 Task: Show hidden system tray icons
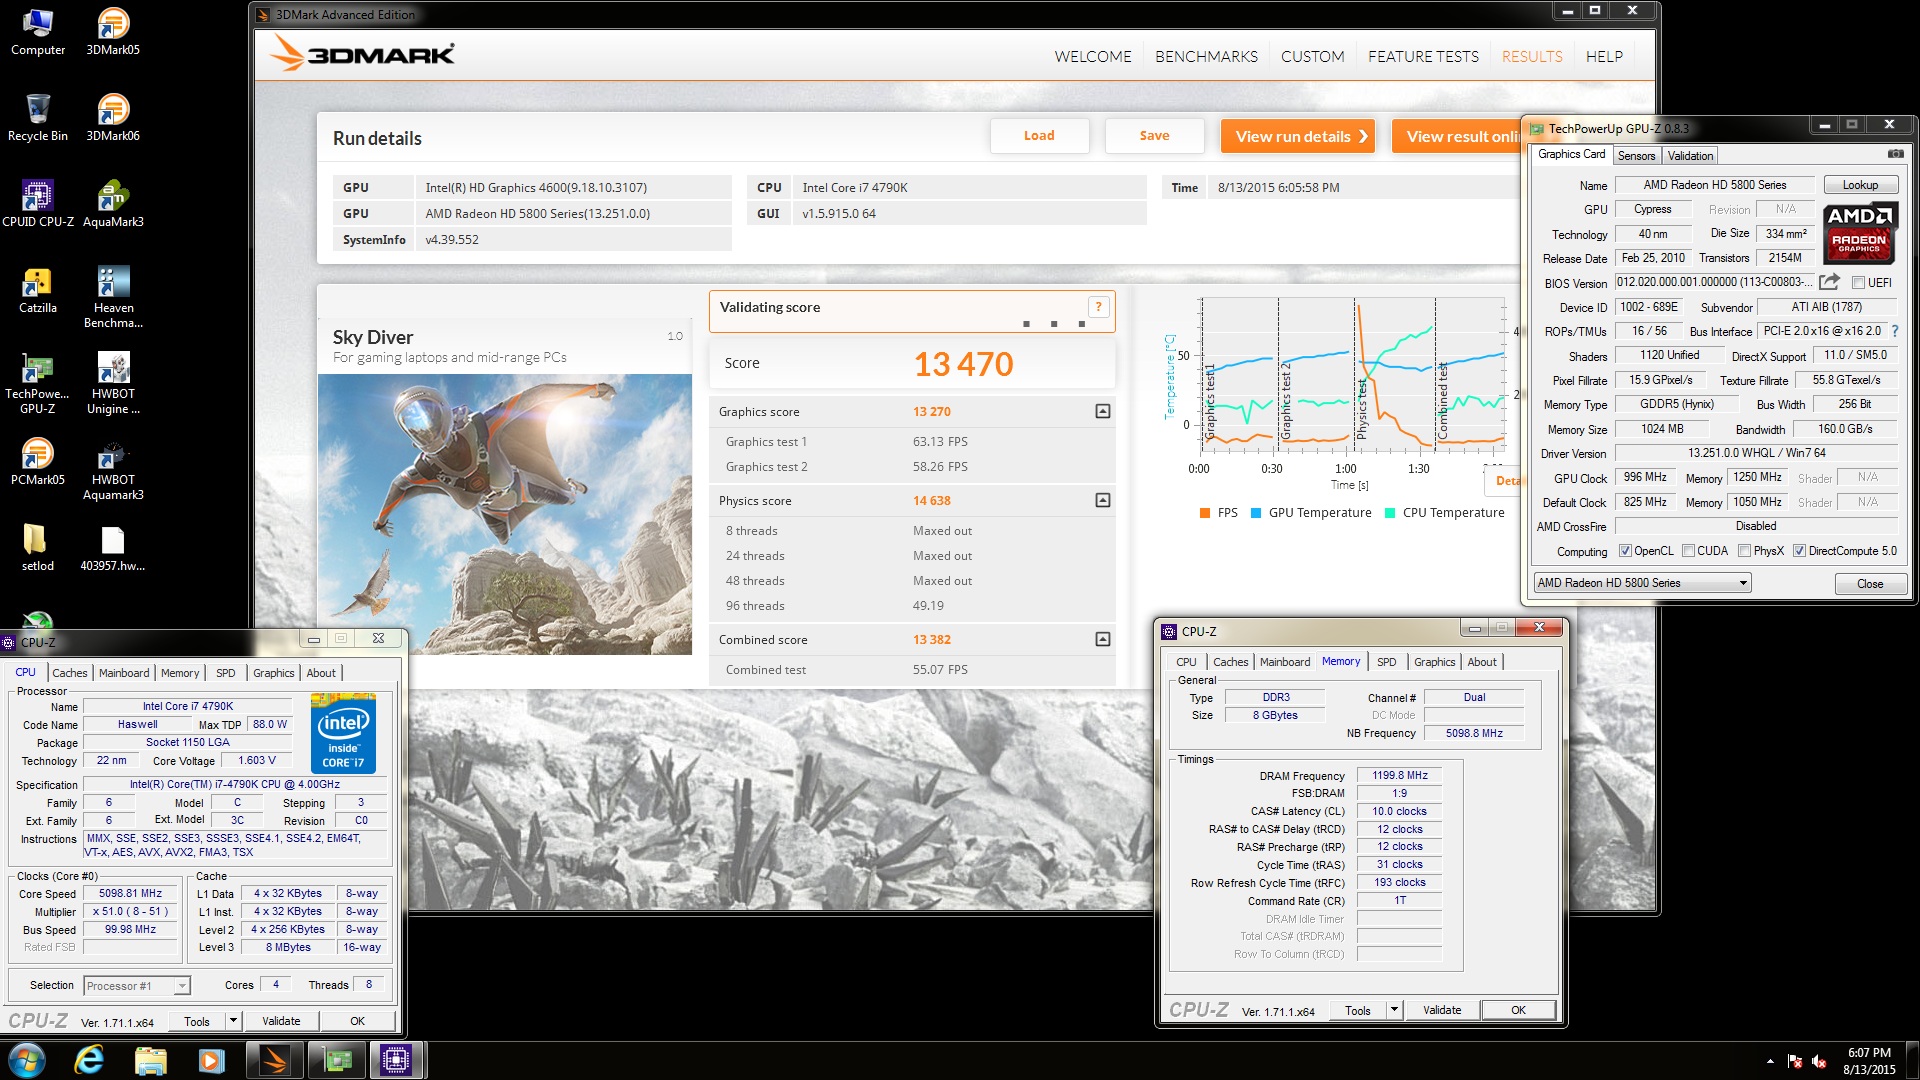pyautogui.click(x=1770, y=1061)
